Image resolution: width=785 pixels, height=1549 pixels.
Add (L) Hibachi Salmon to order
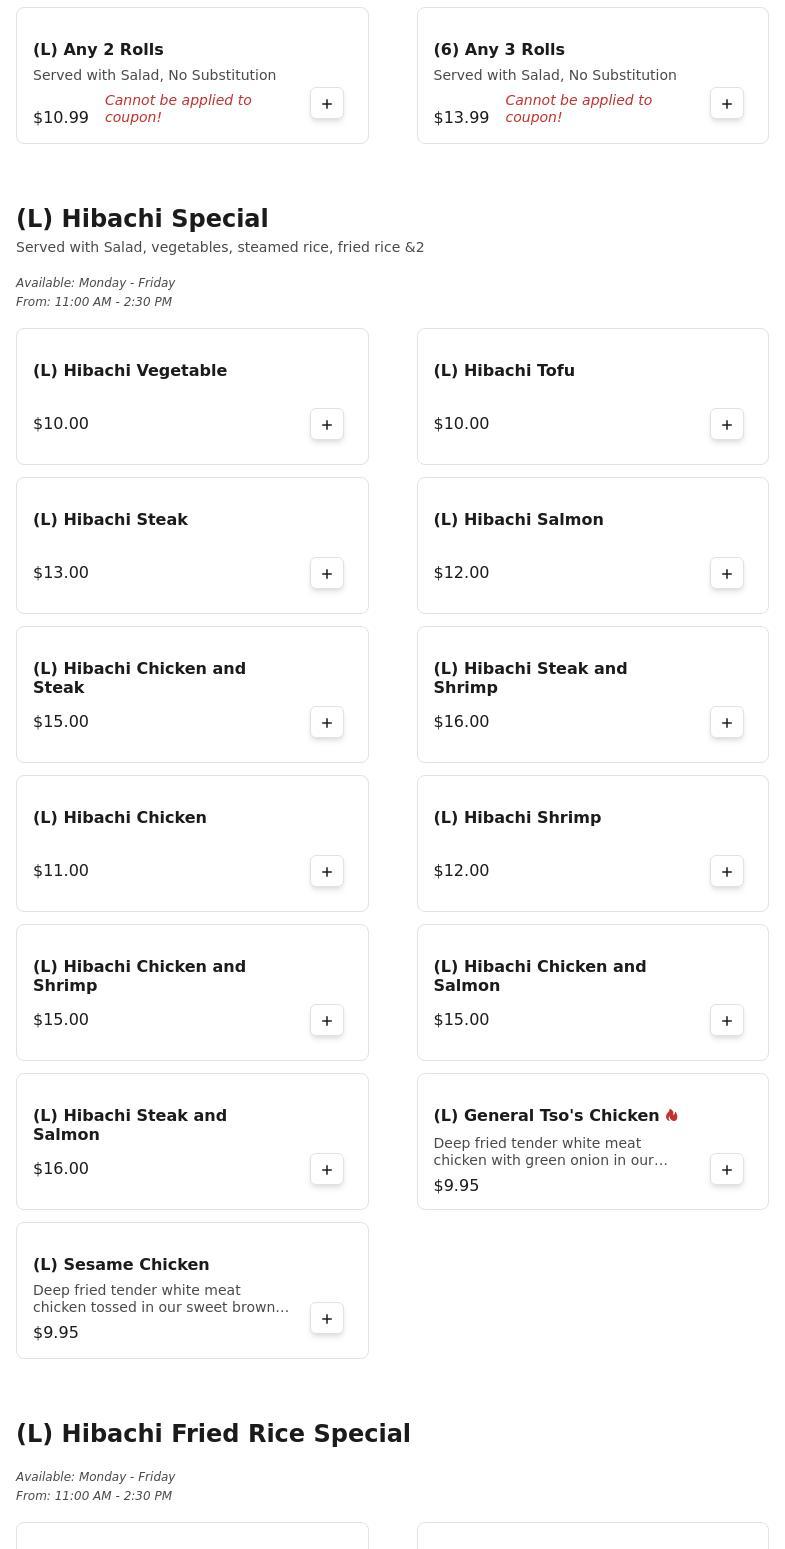pos(727,574)
